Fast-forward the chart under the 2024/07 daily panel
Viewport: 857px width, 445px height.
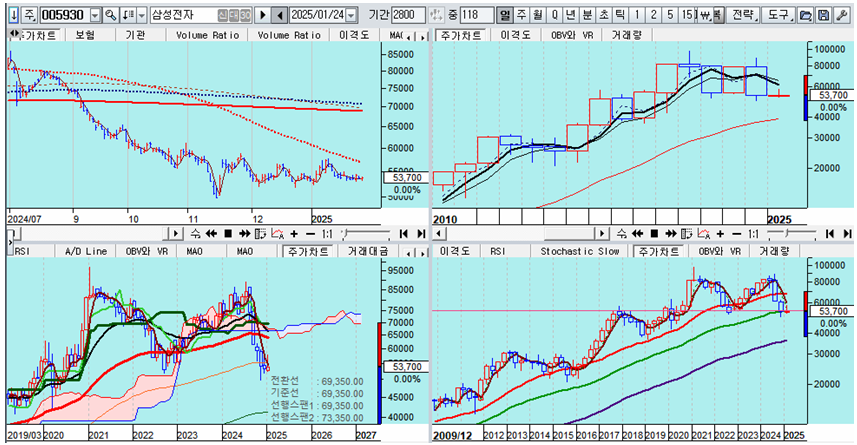click(x=244, y=234)
